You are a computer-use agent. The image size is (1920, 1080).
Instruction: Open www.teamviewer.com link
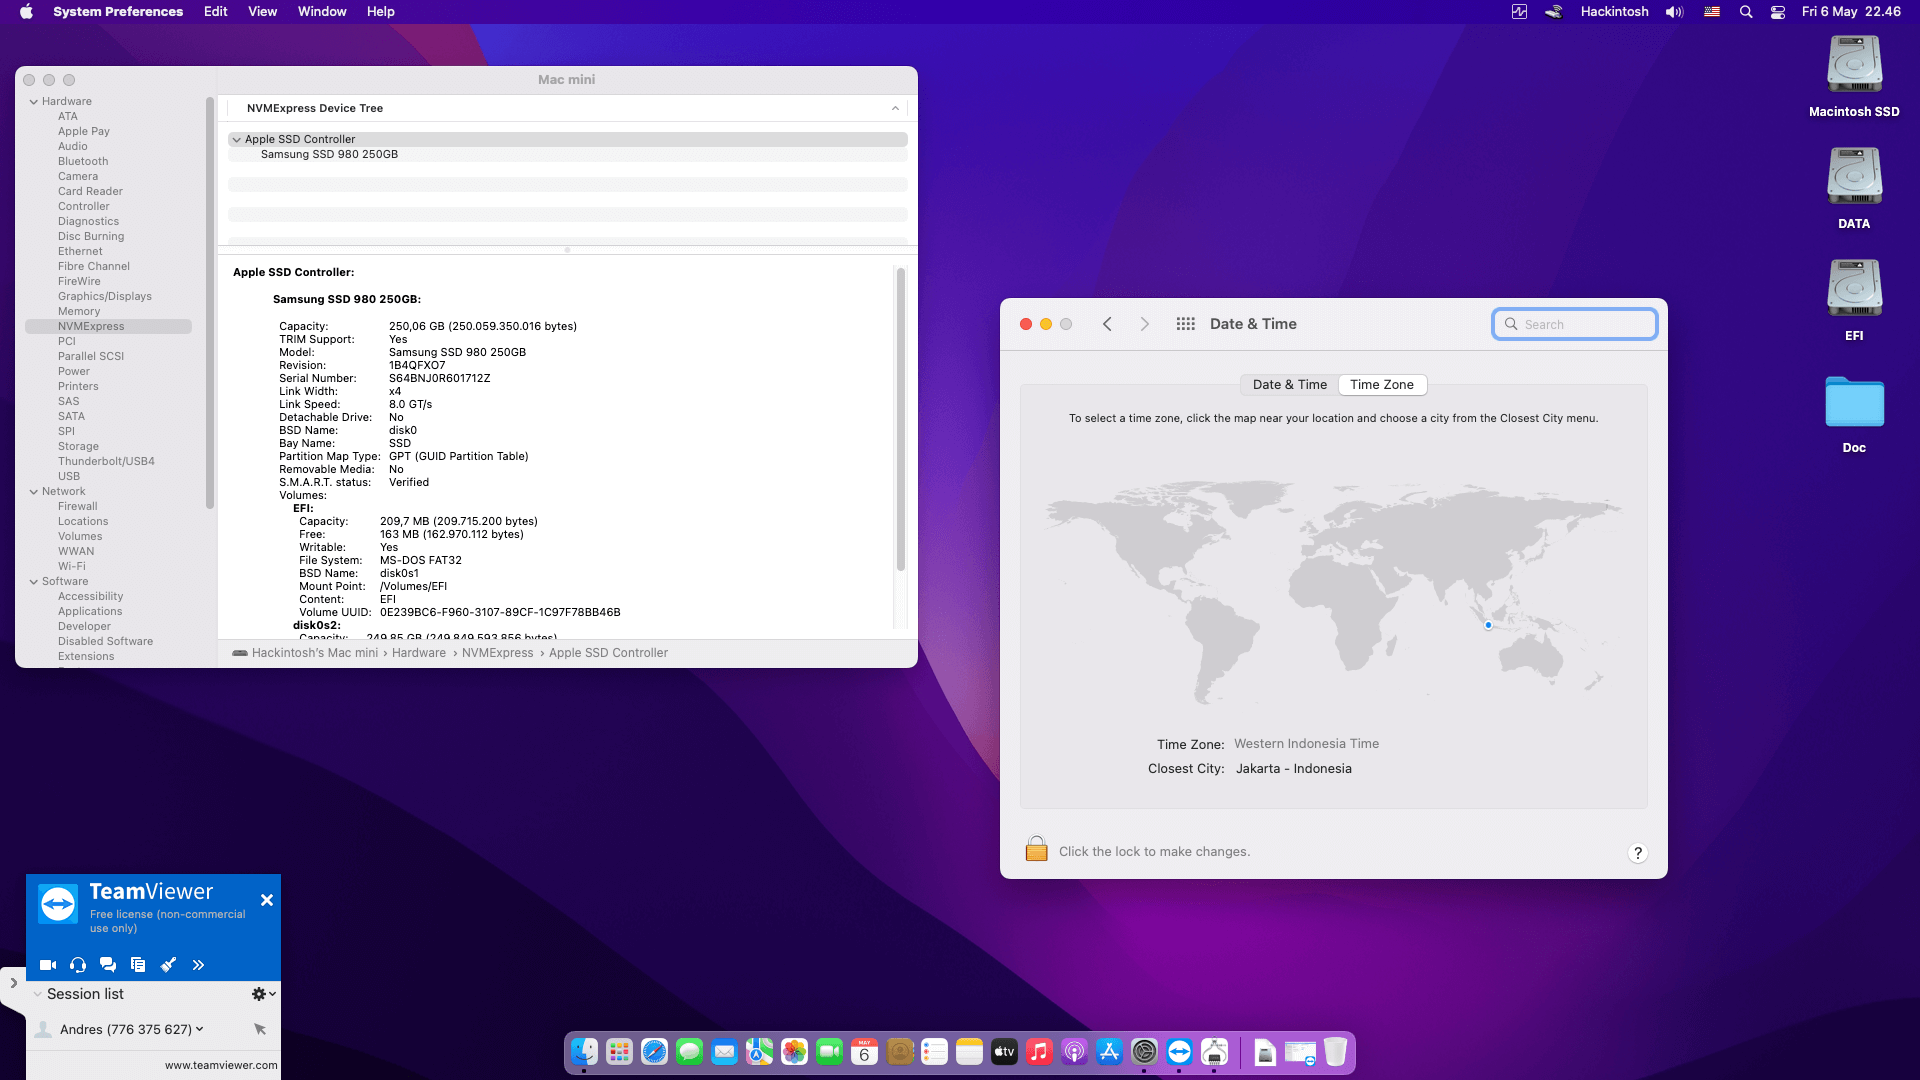click(221, 1065)
